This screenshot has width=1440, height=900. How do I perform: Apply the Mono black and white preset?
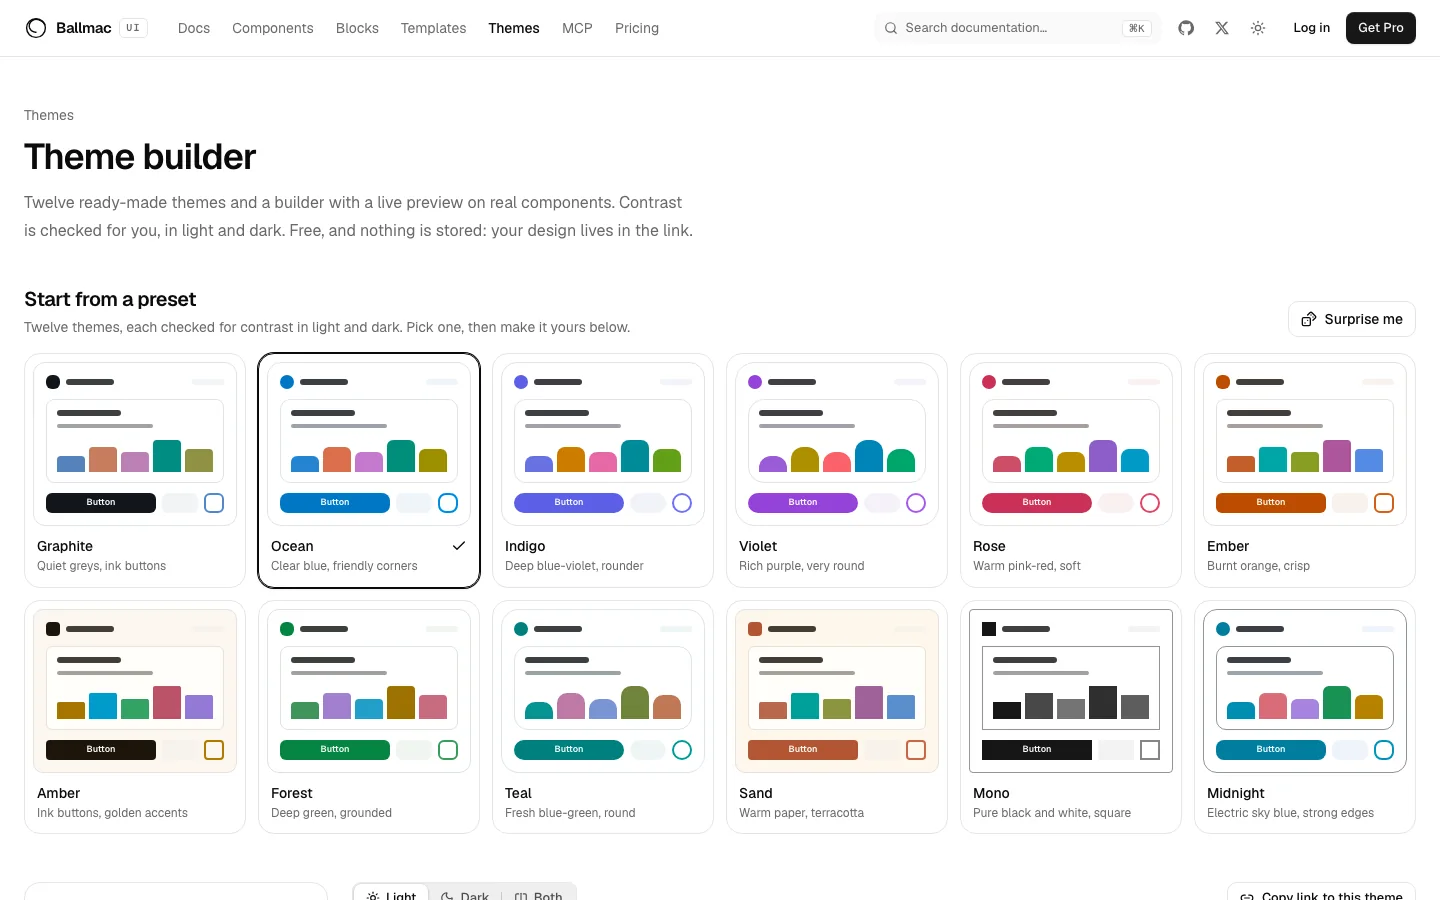tap(1071, 717)
